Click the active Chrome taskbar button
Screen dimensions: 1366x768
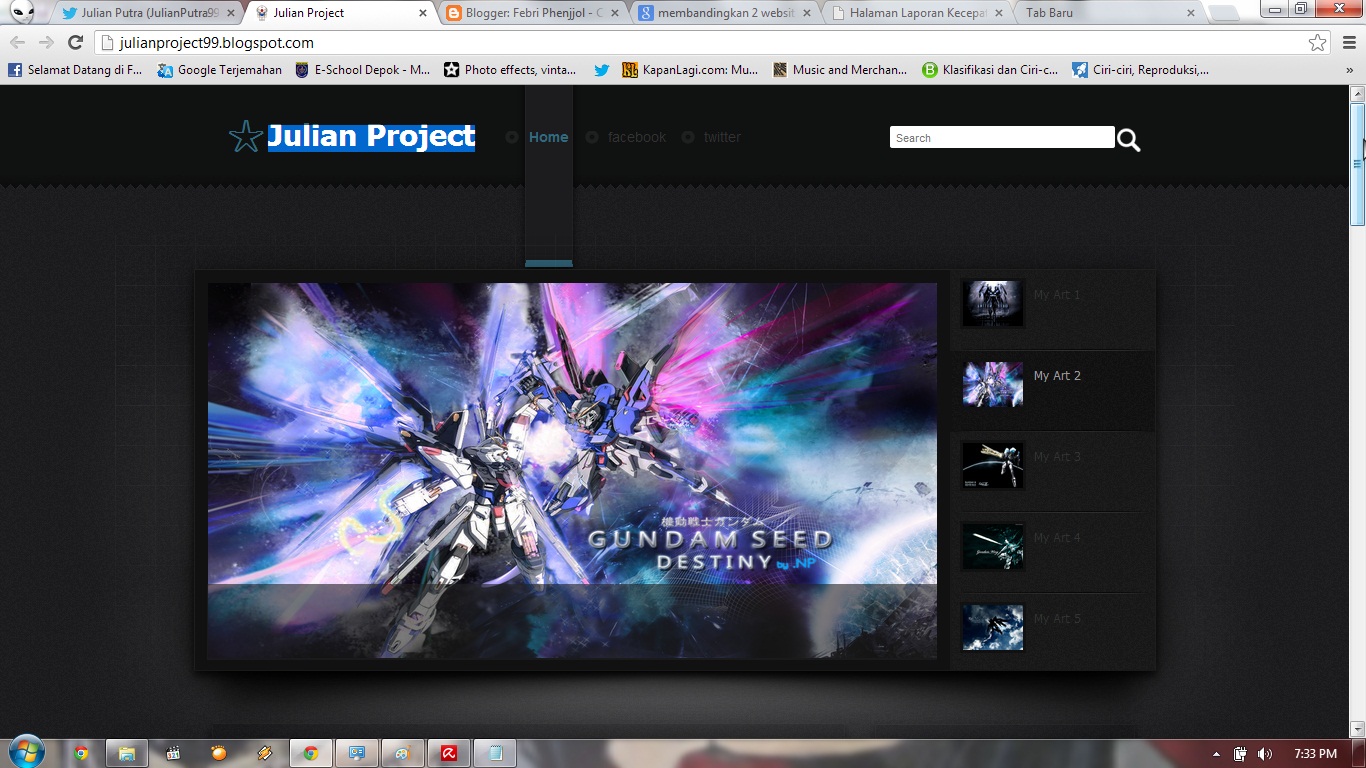pos(311,753)
